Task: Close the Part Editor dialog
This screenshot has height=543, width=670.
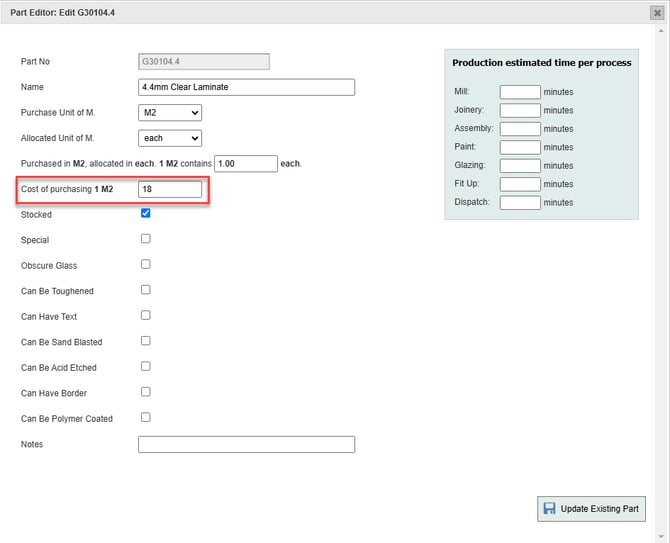Action: pyautogui.click(x=656, y=13)
